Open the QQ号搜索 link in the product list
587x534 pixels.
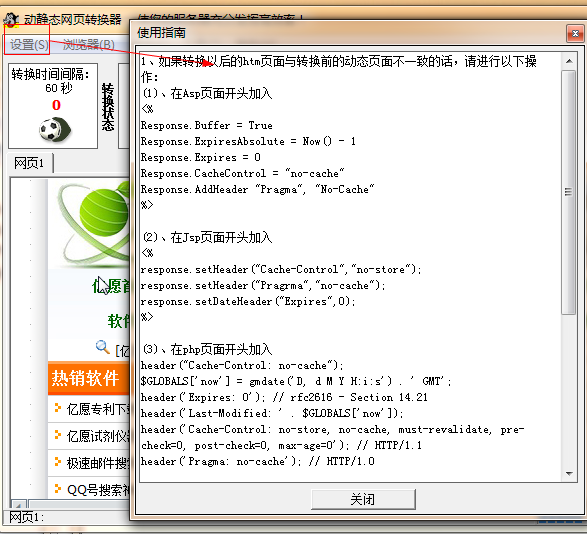[x=98, y=490]
